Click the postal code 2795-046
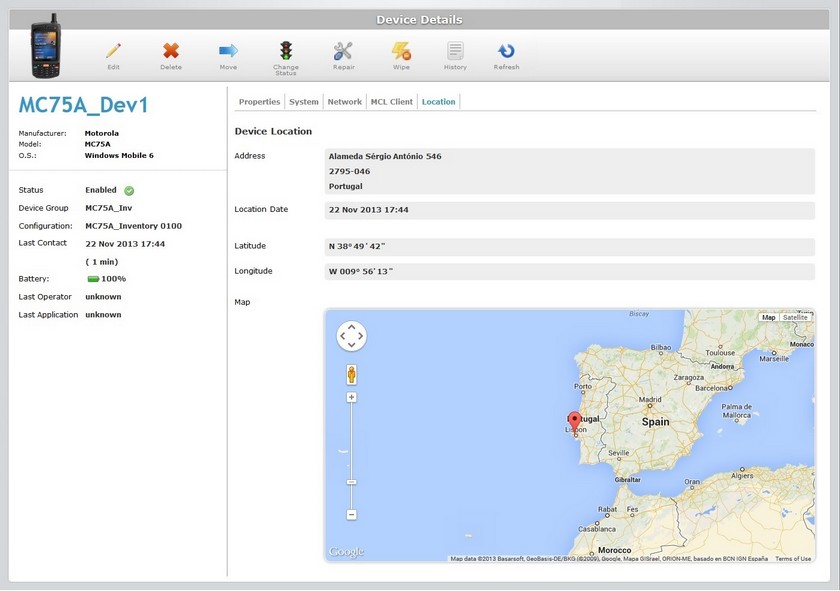840x591 pixels. [349, 171]
